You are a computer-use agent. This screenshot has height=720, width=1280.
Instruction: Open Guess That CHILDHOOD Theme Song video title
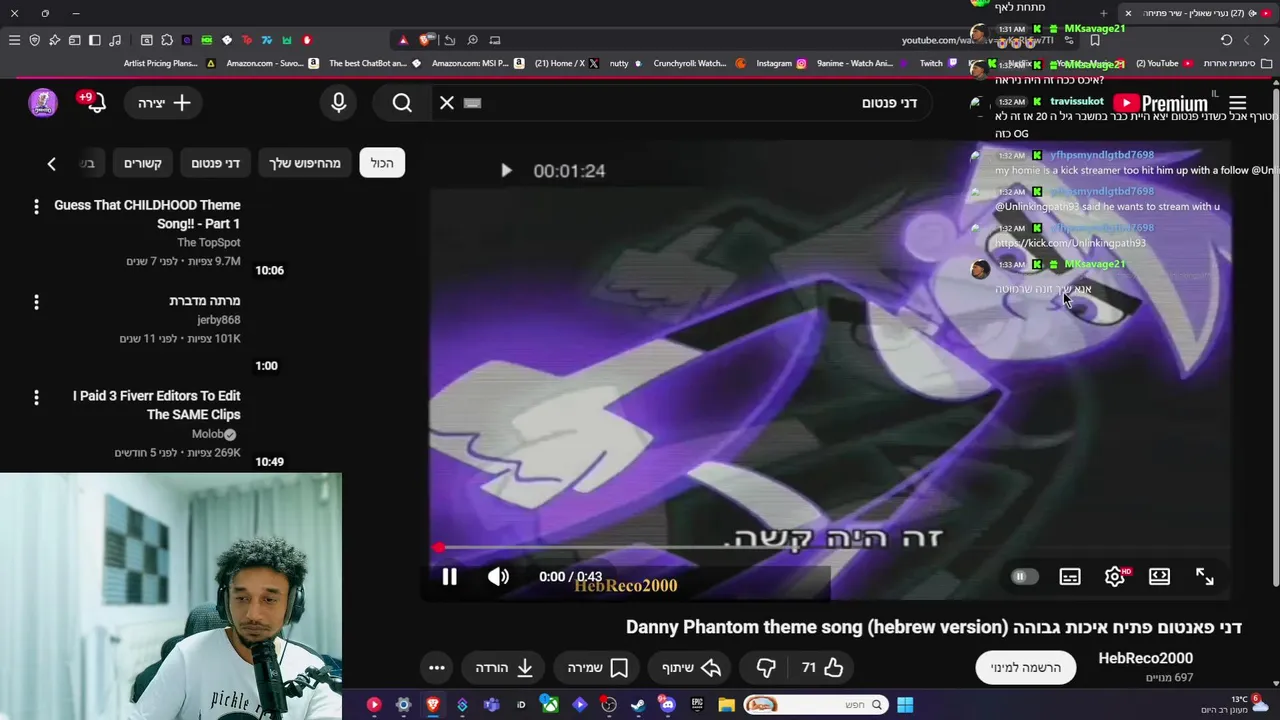[x=147, y=214]
